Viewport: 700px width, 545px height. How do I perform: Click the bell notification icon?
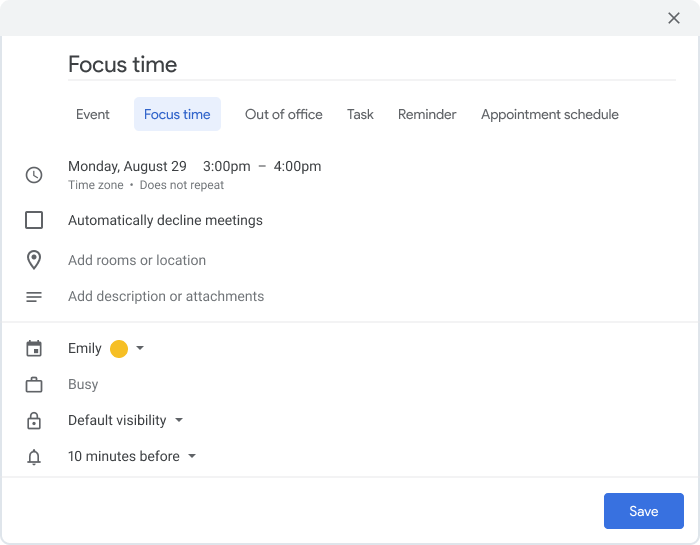[x=34, y=457]
